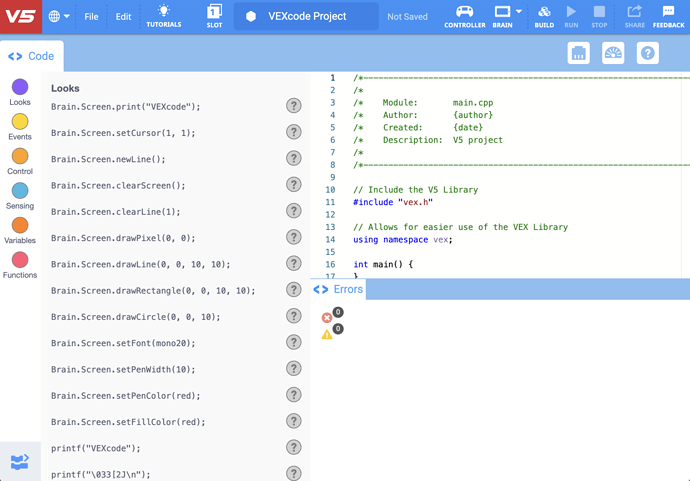The image size is (690, 481).
Task: Click Brain.Screen.clearScreen() command
Action: click(118, 185)
